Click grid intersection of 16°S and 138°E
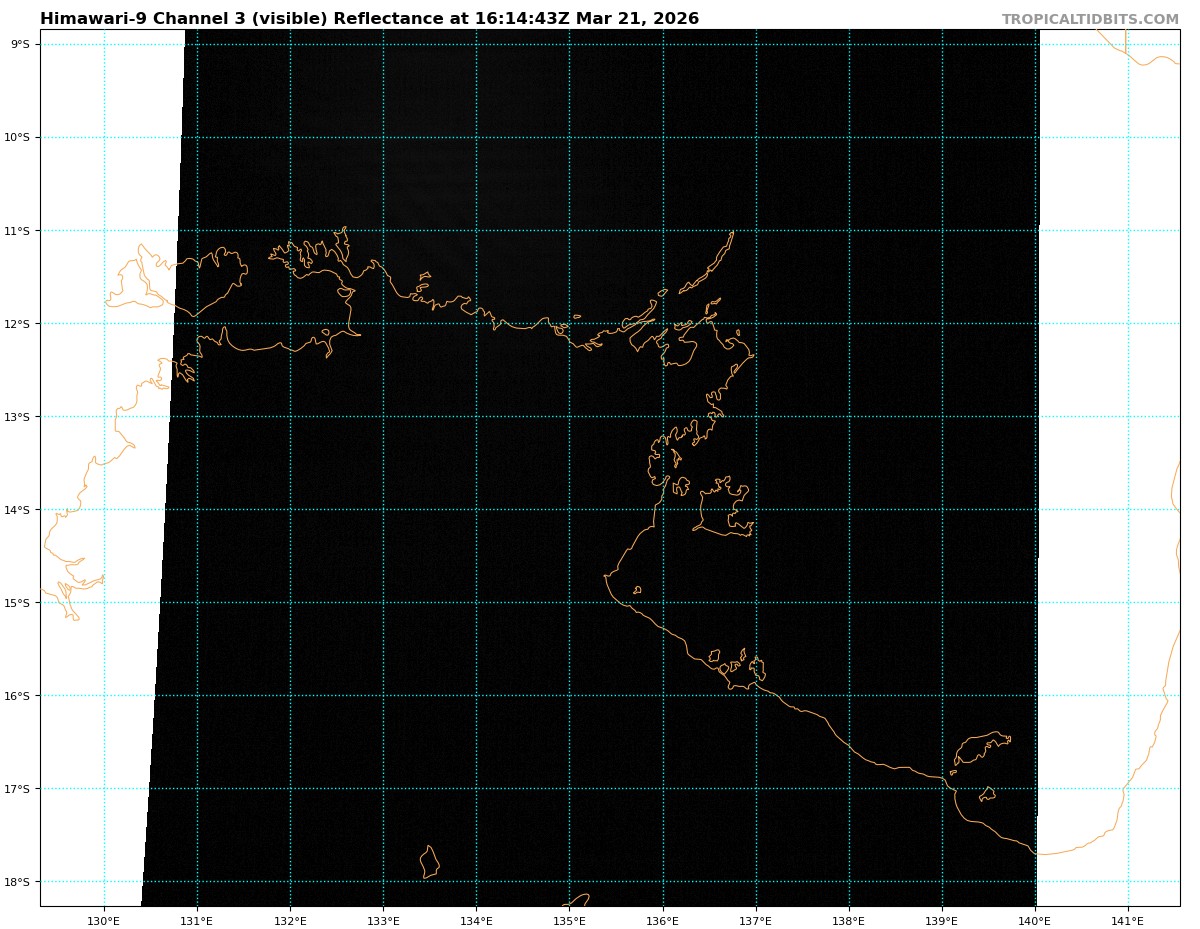The image size is (1200, 929). point(849,696)
